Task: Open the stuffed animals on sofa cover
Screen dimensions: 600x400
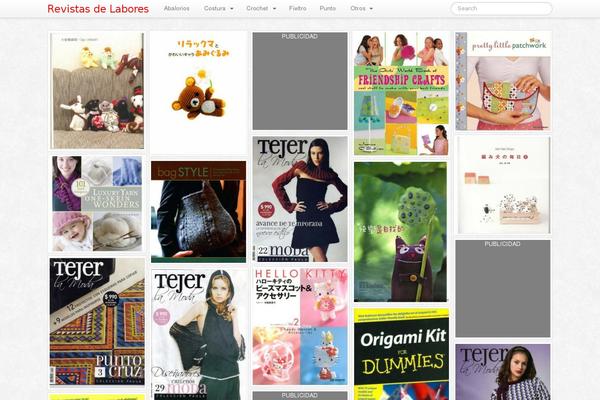Action: pyautogui.click(x=97, y=91)
